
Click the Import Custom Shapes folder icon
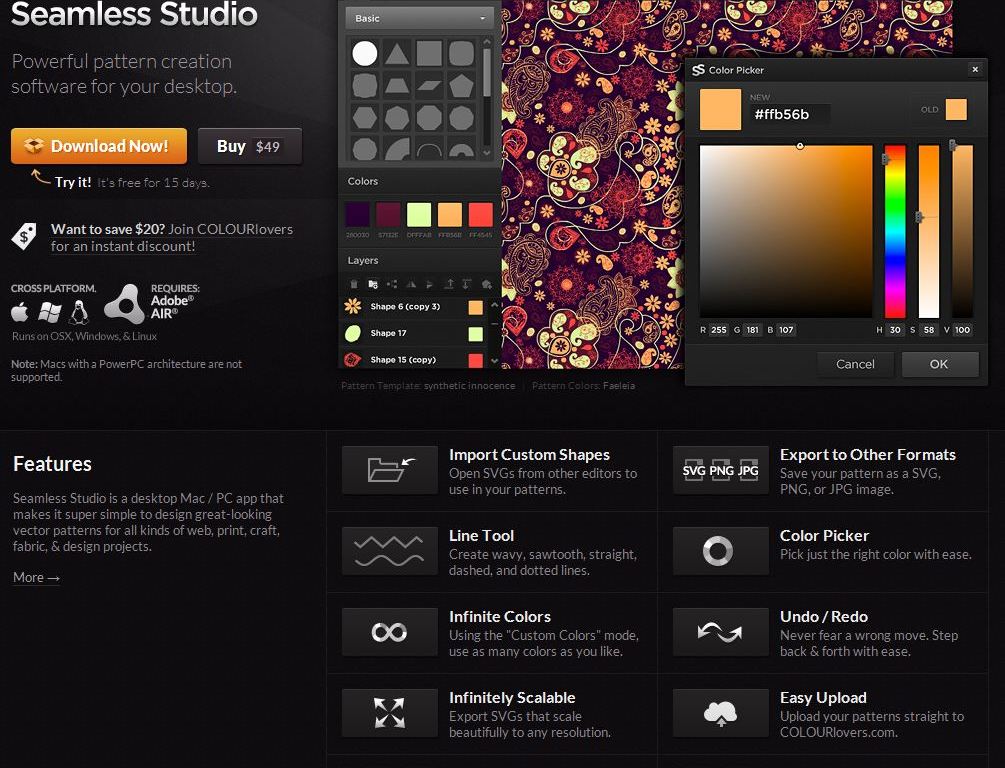(389, 470)
